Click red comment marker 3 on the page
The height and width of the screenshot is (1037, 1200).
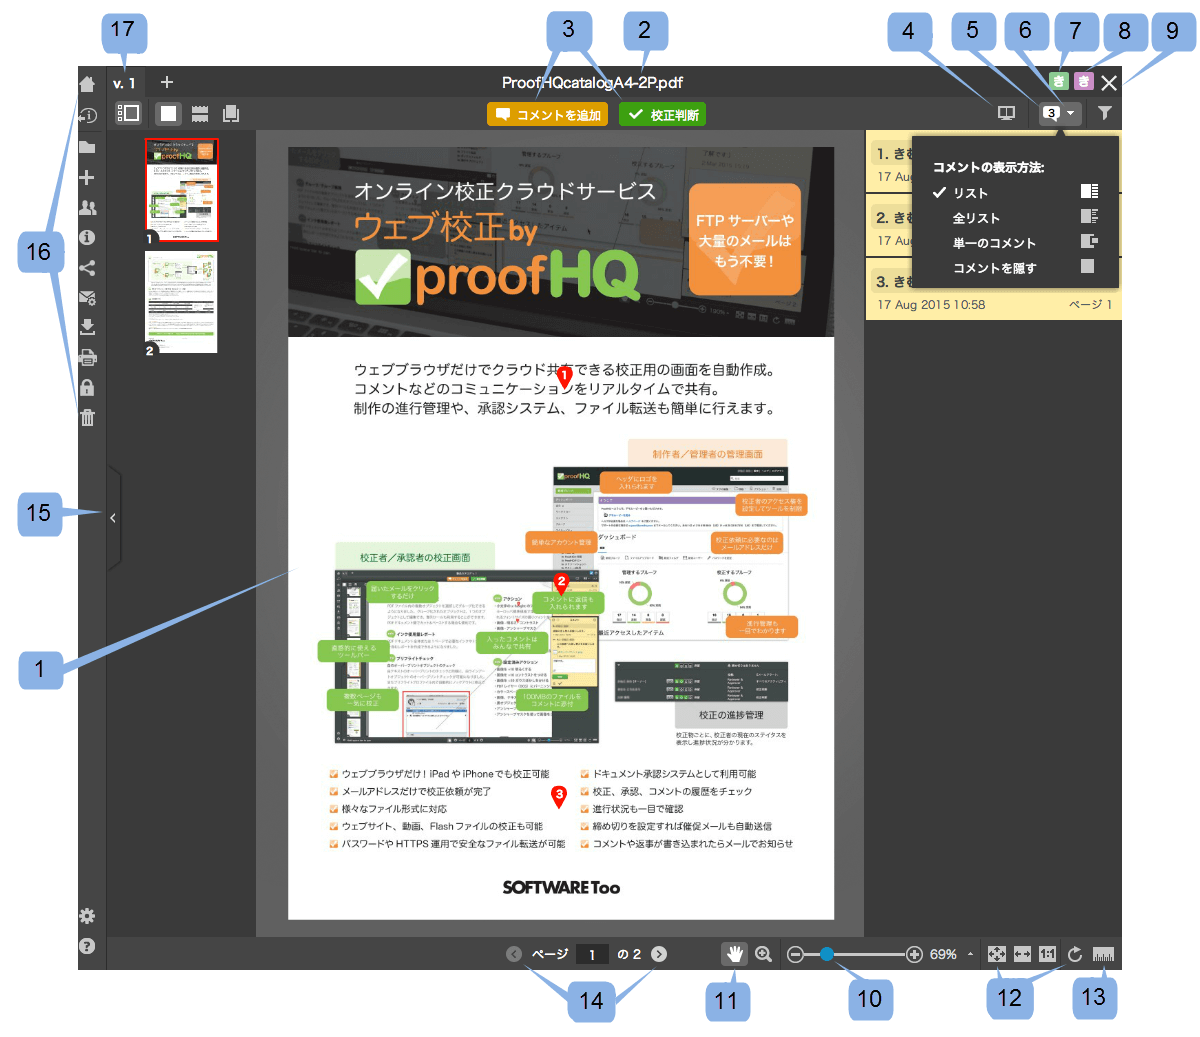559,796
